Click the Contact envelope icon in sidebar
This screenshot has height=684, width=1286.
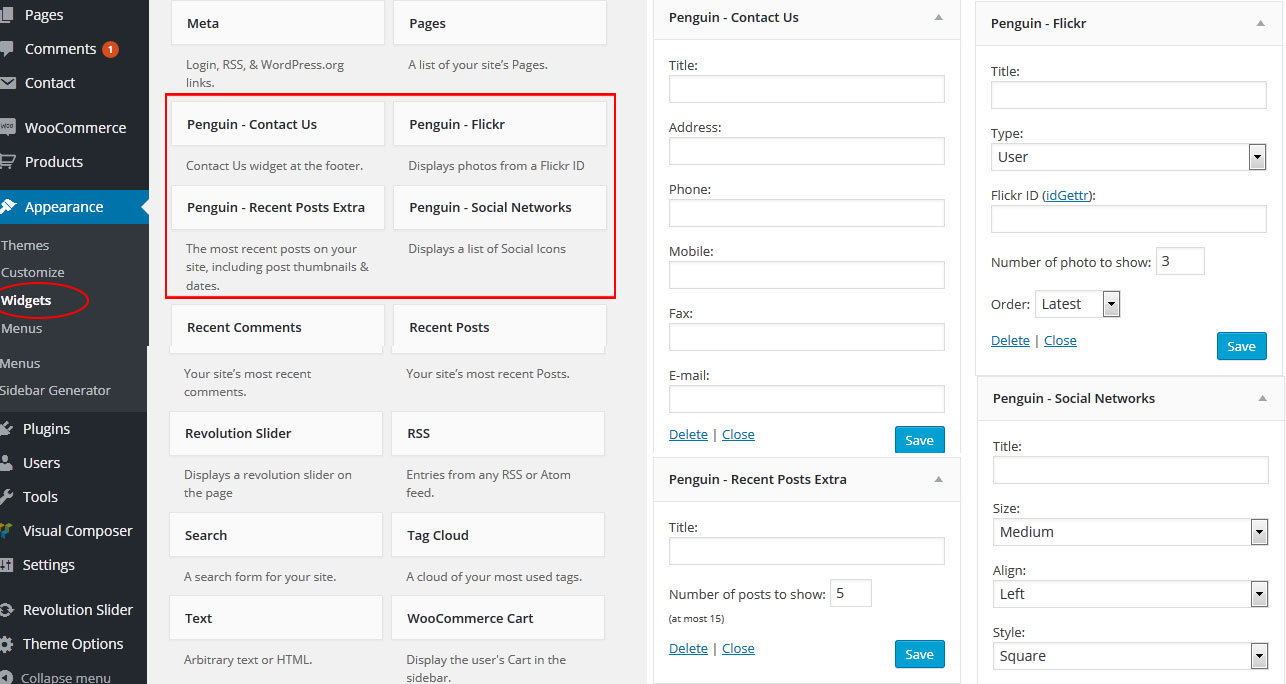(7, 83)
